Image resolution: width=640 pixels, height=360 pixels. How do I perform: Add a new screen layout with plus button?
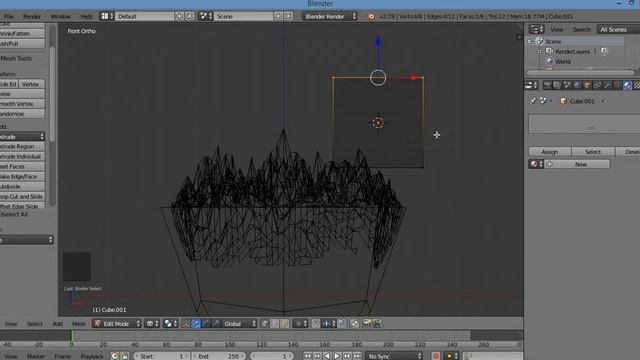(180, 16)
